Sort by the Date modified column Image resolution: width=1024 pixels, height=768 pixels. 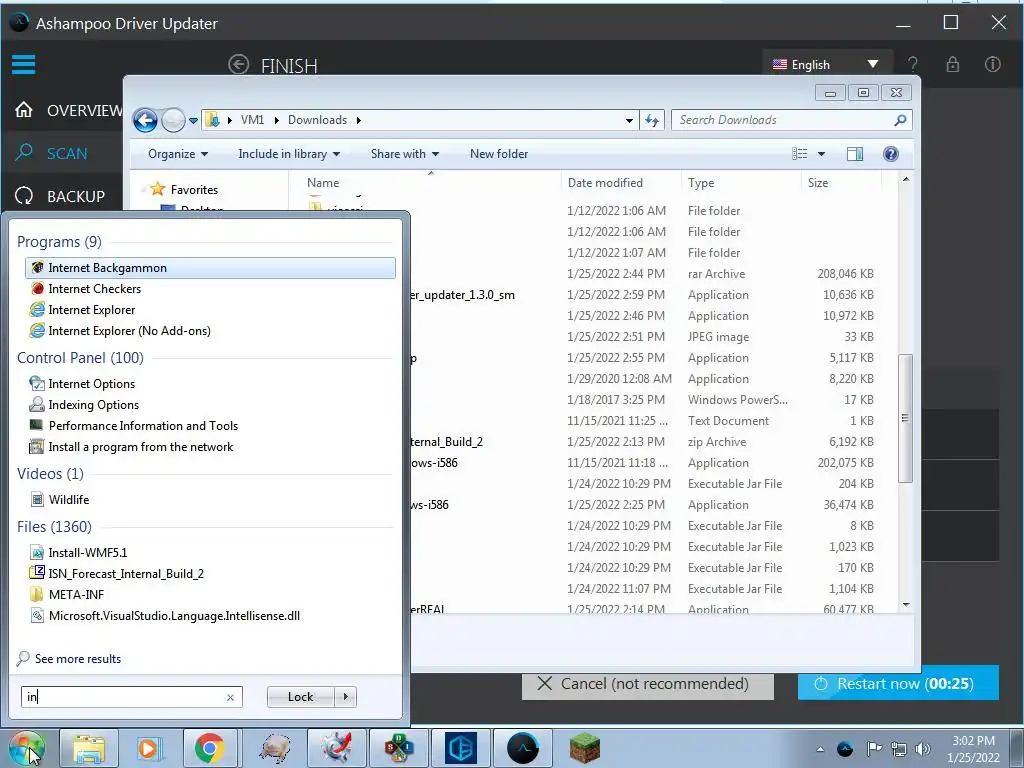(621, 183)
